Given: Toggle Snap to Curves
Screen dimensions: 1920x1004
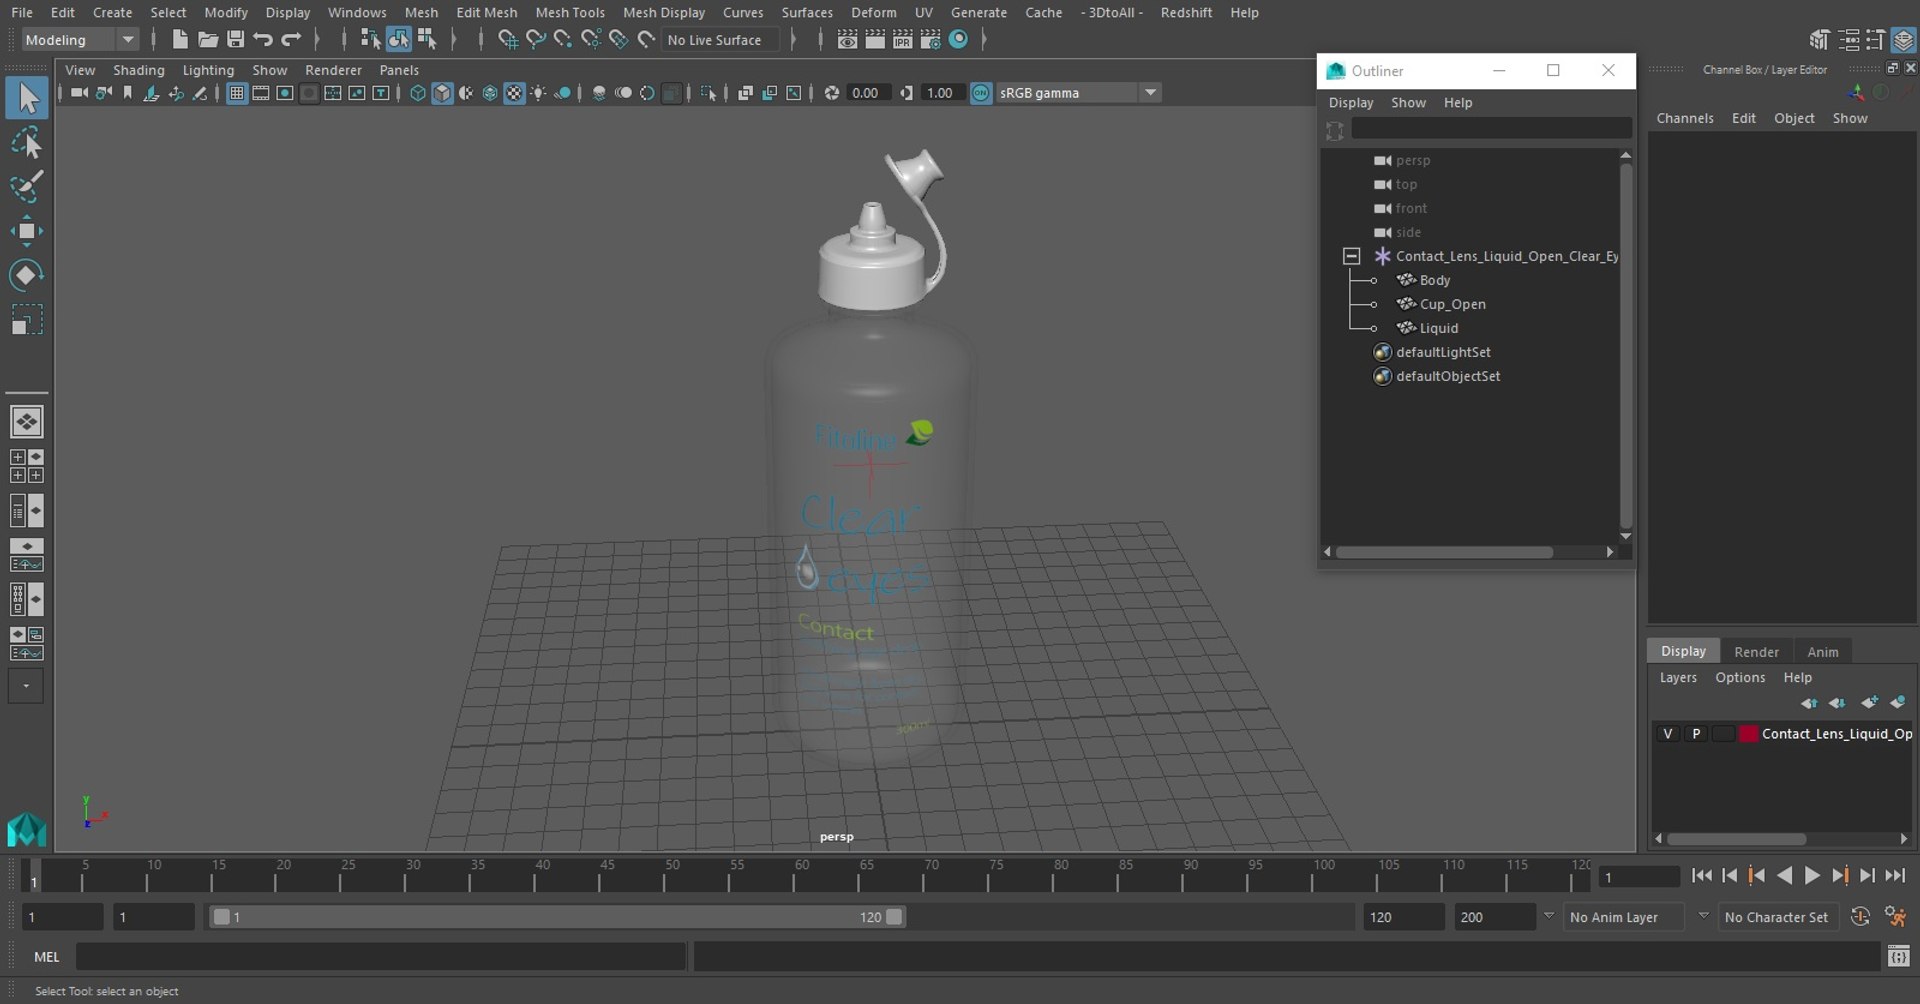Looking at the screenshot, I should pyautogui.click(x=536, y=39).
